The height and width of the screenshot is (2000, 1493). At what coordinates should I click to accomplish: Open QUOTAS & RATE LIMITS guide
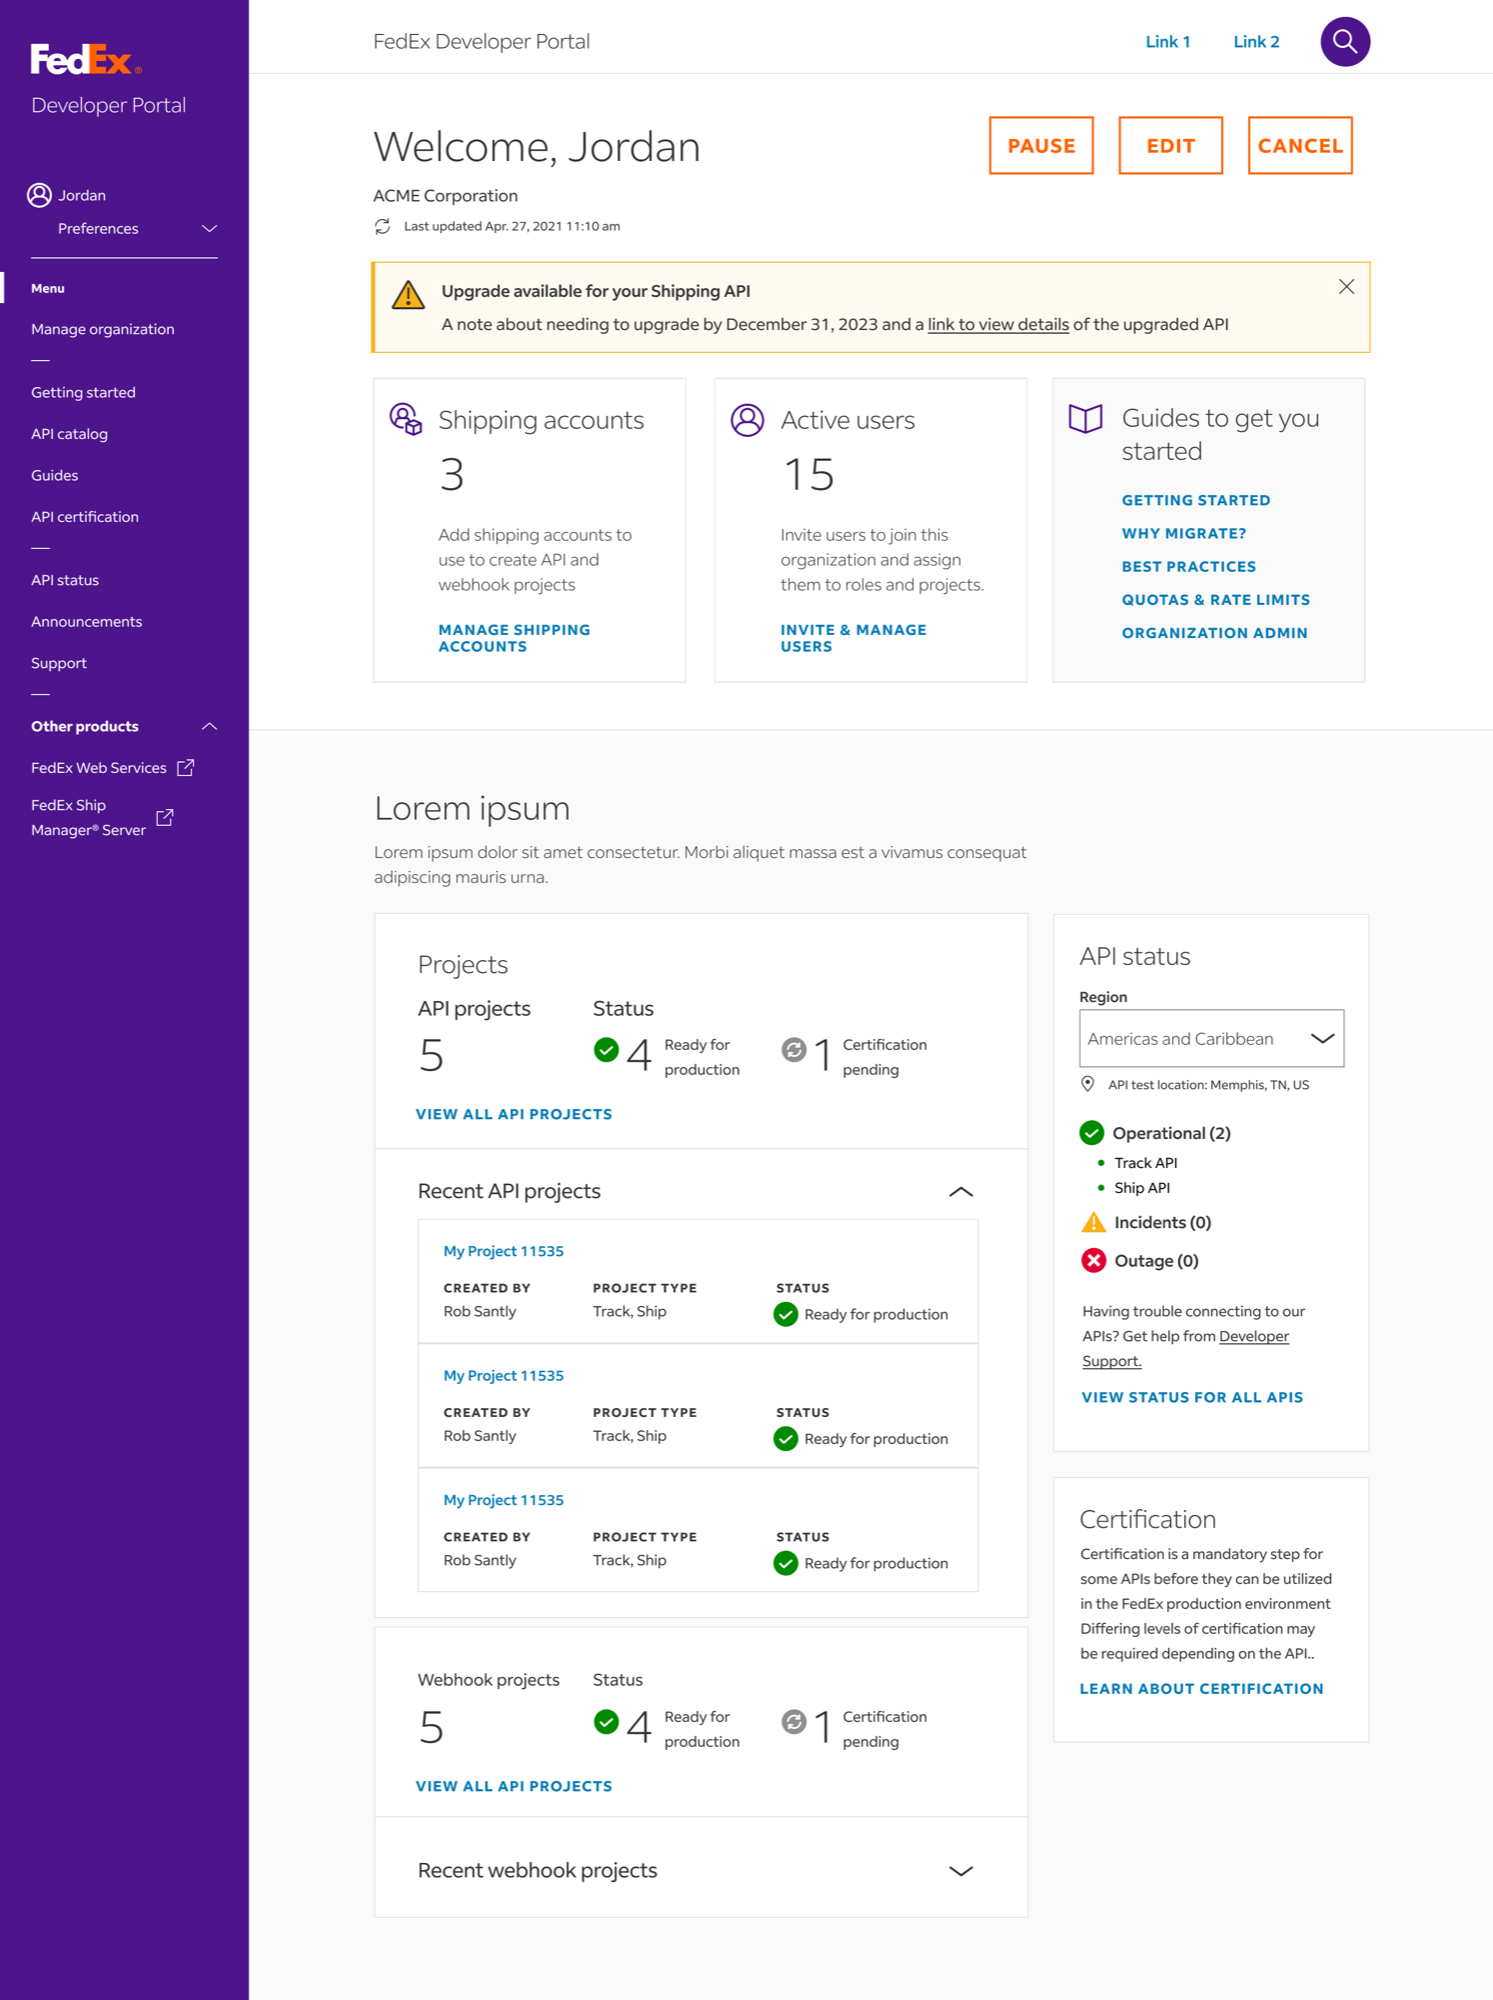tap(1216, 599)
